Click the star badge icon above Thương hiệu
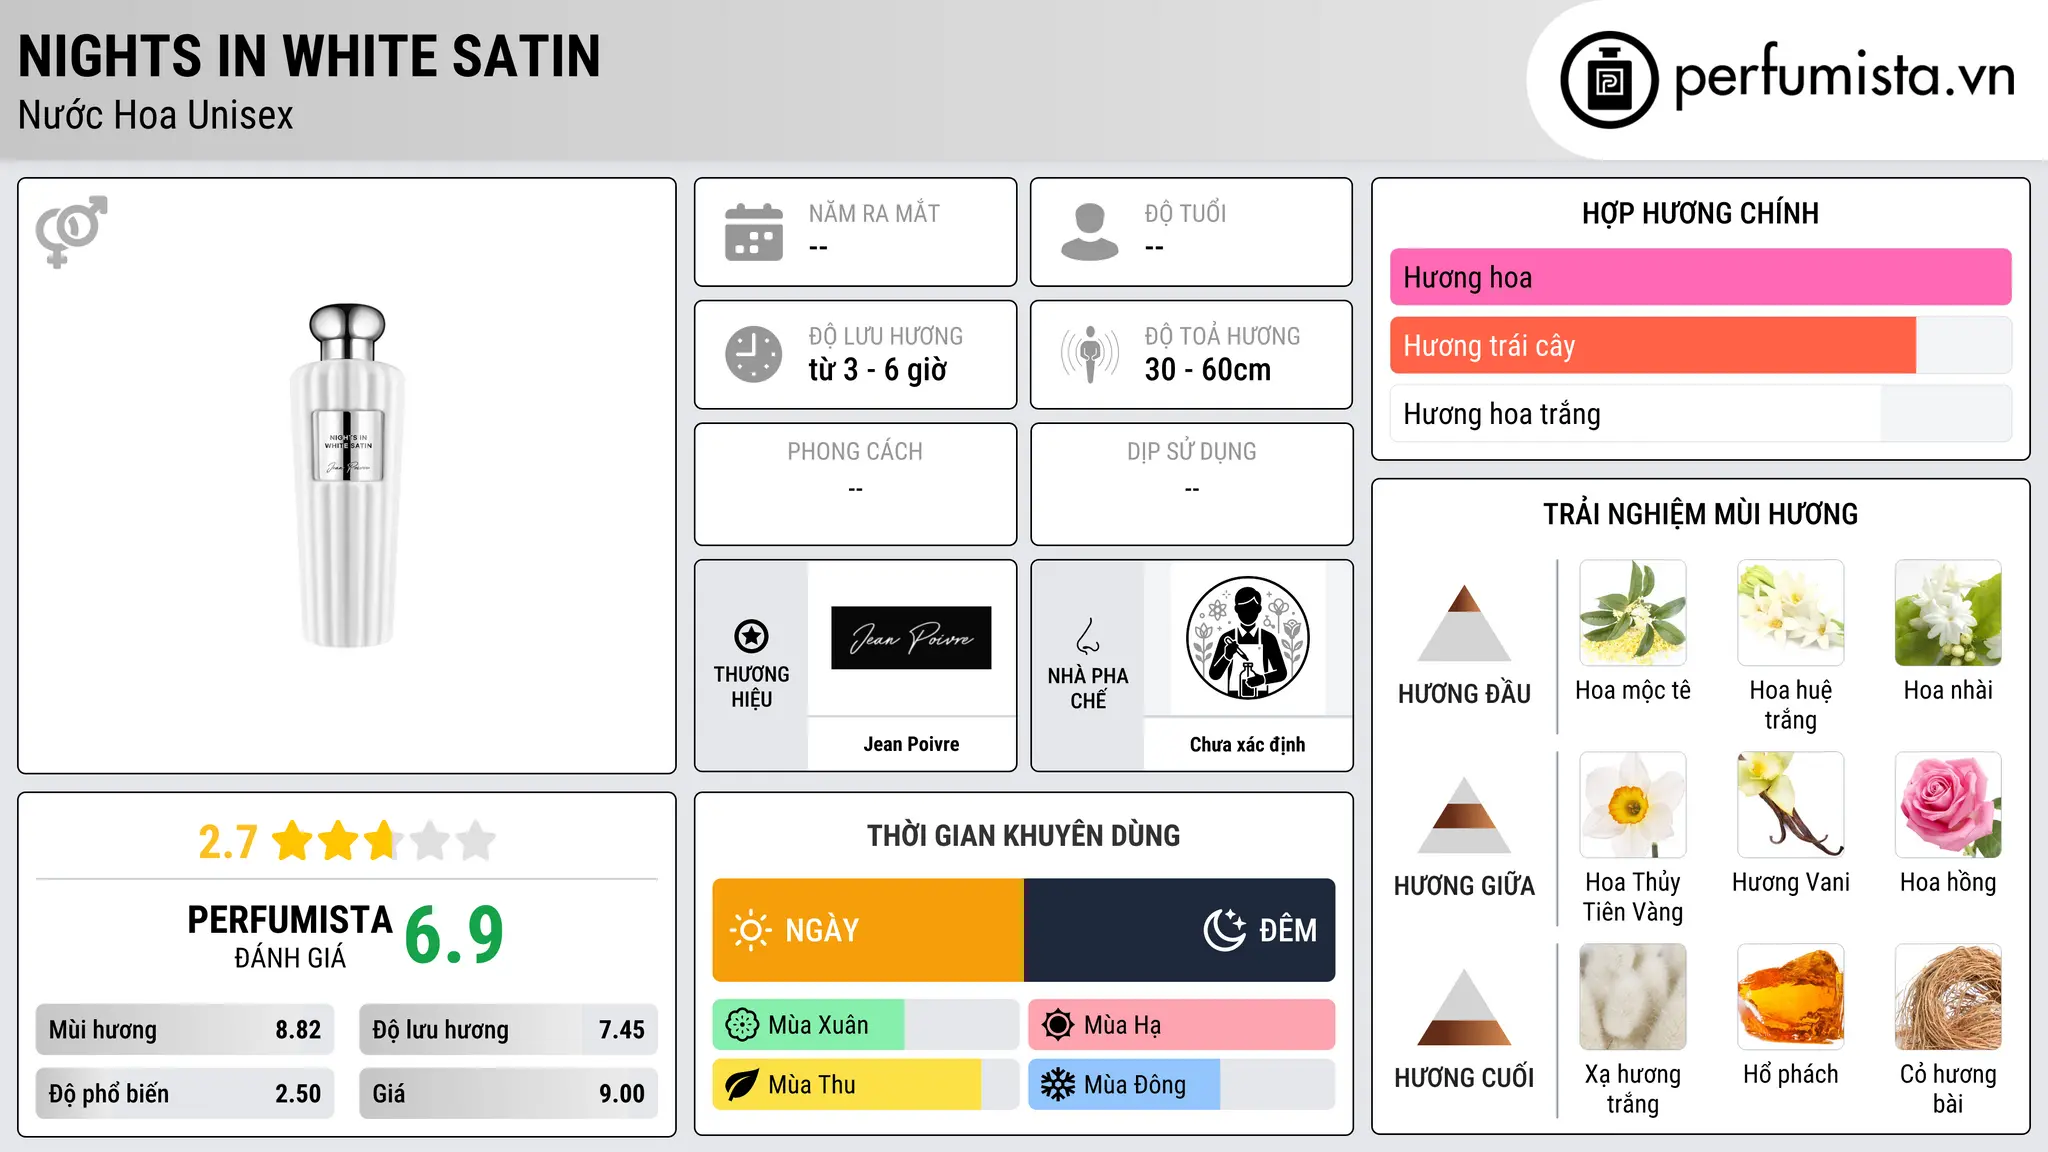Screen dimensions: 2048x1152 coord(752,636)
